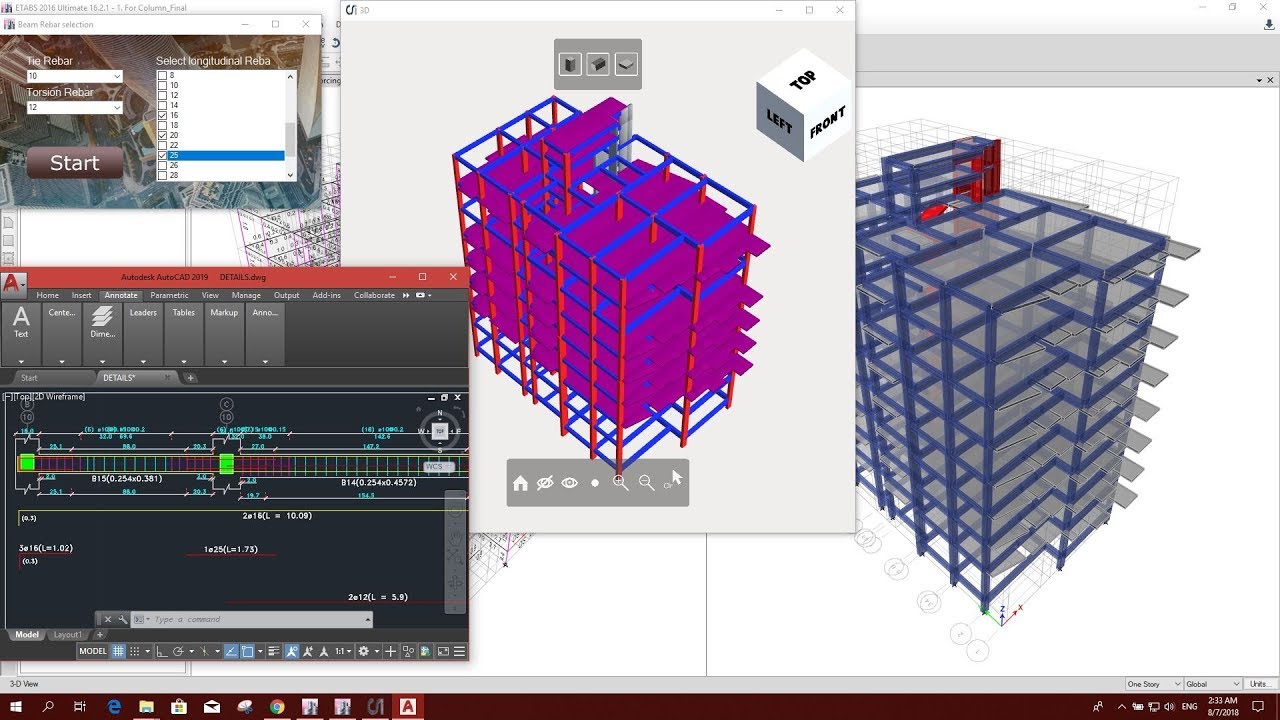This screenshot has height=720, width=1280.
Task: Switch to the Parametric ribbon tab
Action: point(169,295)
